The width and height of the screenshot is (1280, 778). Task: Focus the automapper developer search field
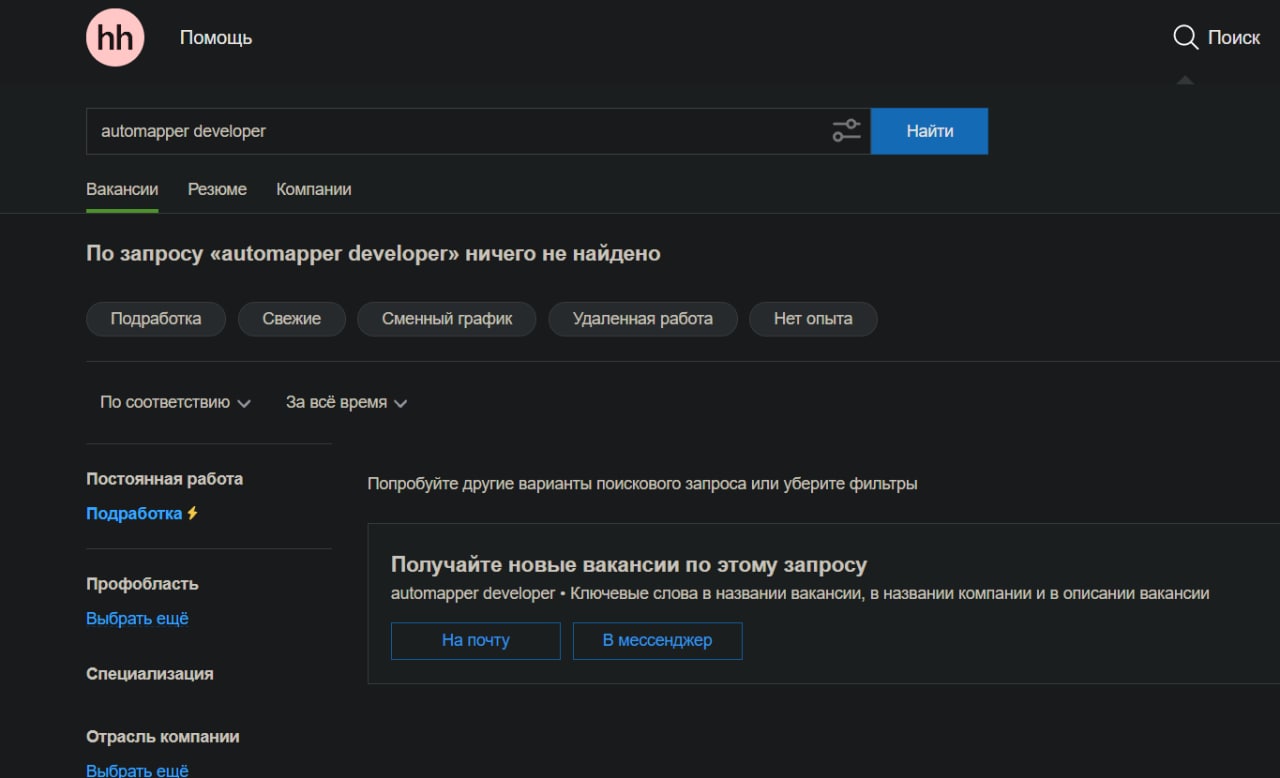pos(450,131)
